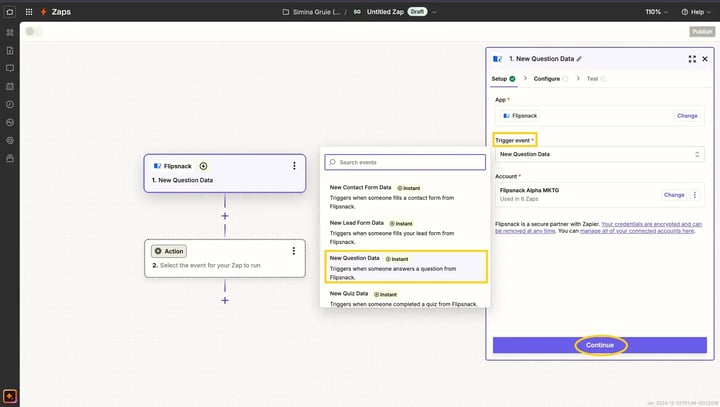This screenshot has width=720, height=407.
Task: Select the Flipsnack trigger step card
Action: tap(225, 173)
